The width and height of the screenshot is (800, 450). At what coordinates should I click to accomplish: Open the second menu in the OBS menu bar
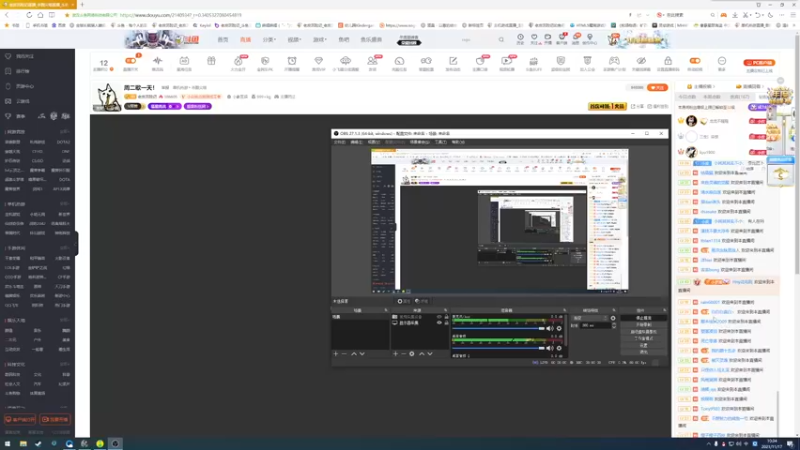pos(356,142)
